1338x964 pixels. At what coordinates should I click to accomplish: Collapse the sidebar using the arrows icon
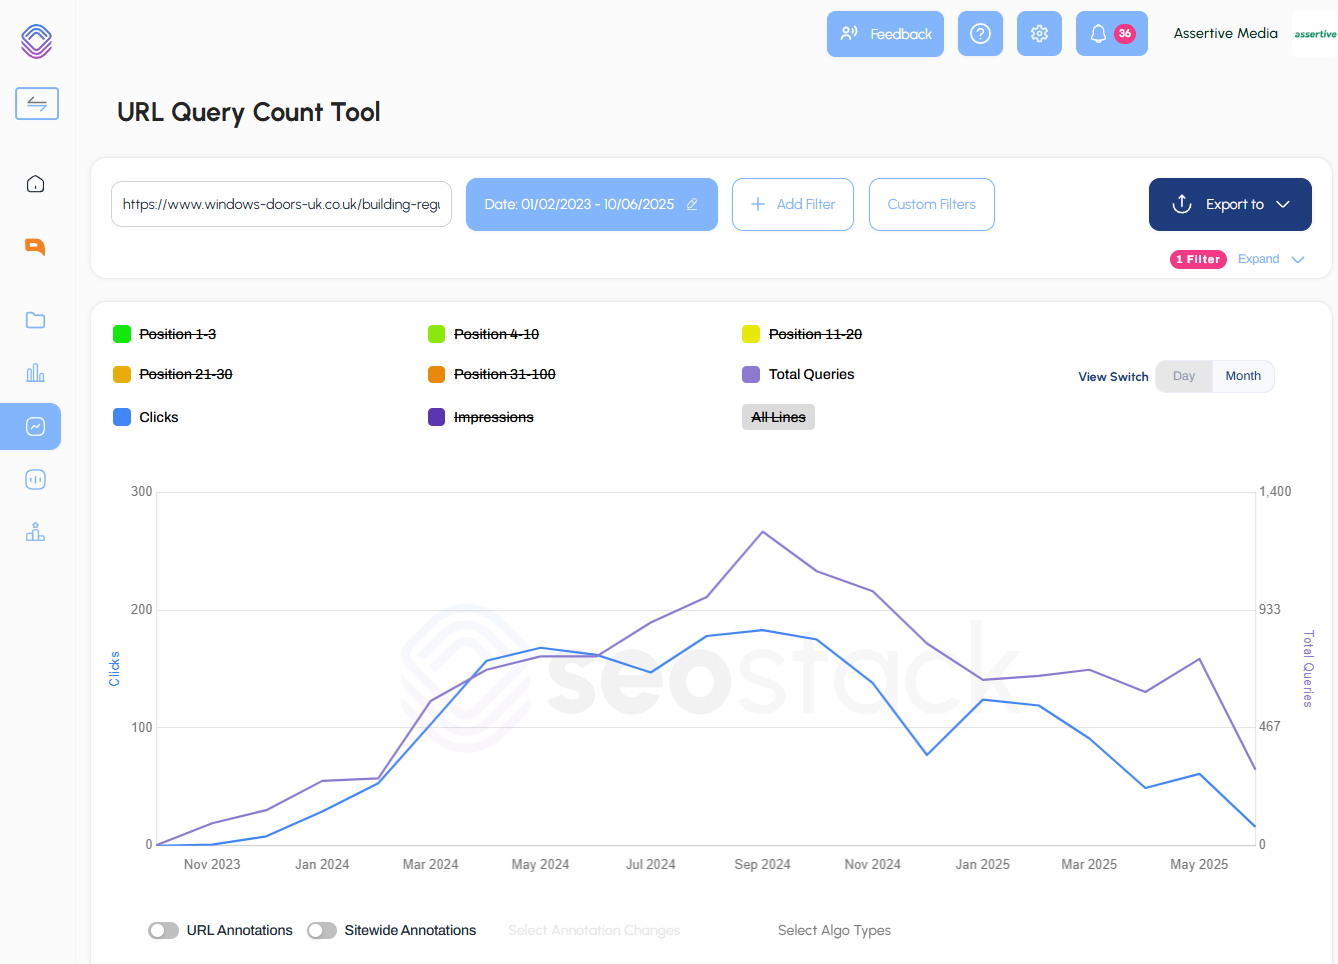(x=36, y=103)
